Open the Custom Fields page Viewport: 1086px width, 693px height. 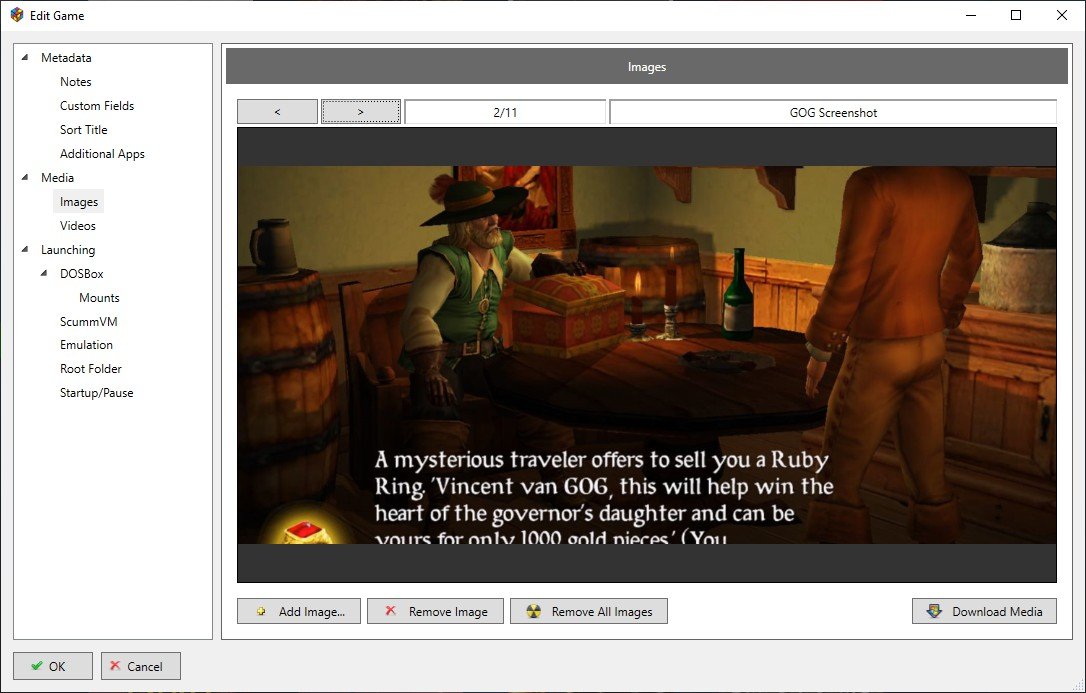[x=97, y=106]
